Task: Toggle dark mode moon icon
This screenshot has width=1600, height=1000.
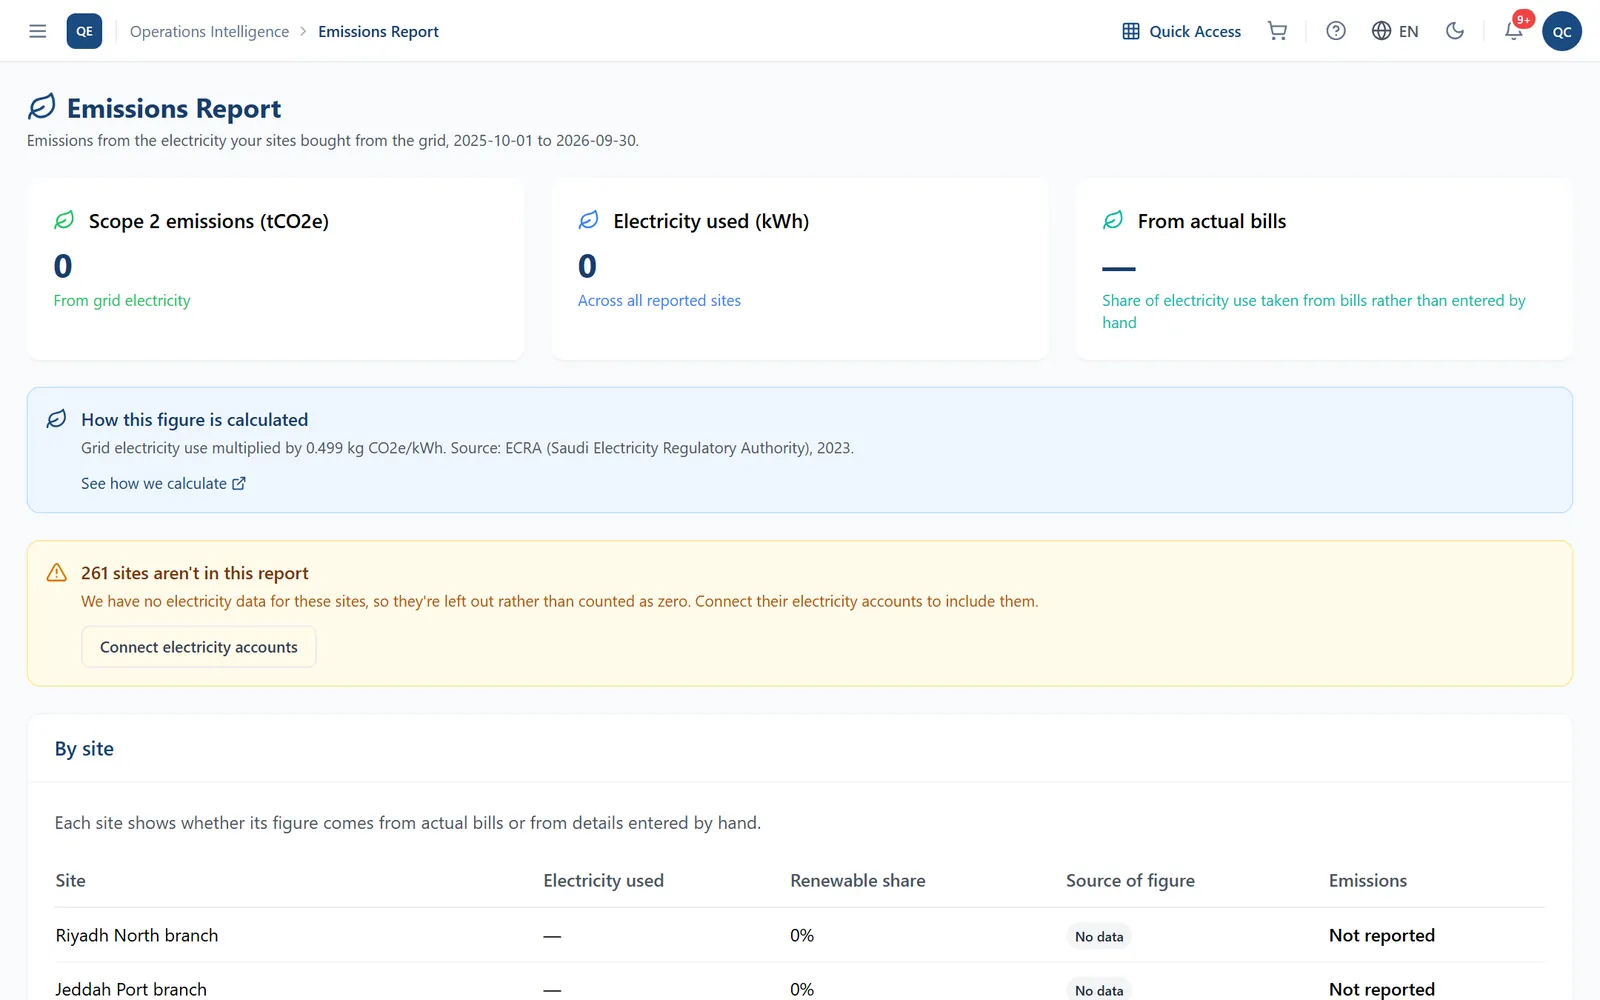Action: pyautogui.click(x=1455, y=31)
